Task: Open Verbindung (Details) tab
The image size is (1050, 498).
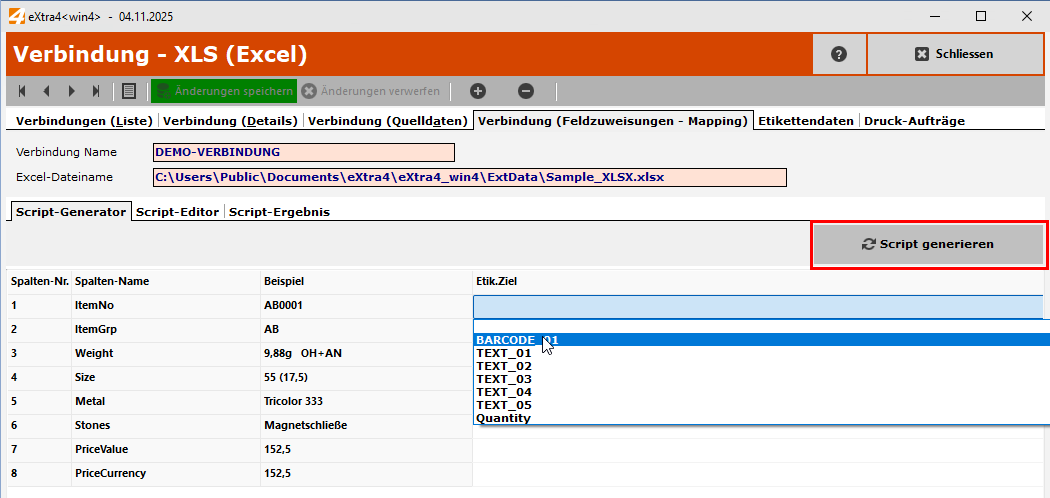Action: tap(230, 121)
